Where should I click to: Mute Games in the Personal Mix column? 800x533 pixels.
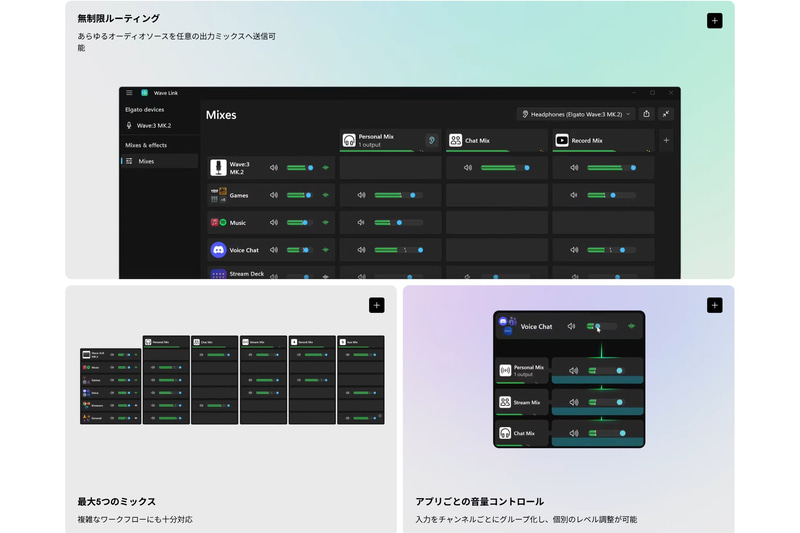point(361,195)
